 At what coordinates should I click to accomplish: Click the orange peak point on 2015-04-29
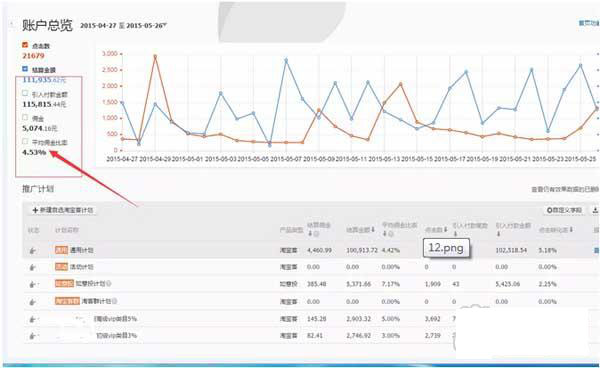point(155,57)
